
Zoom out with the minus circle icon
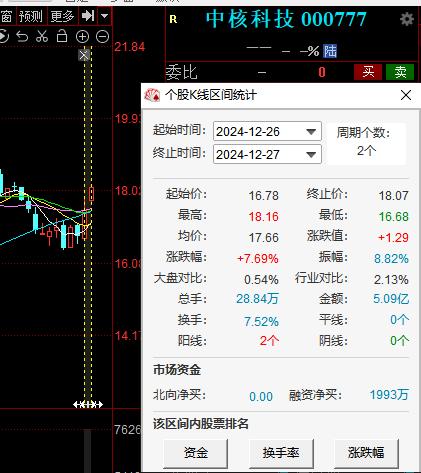102,36
